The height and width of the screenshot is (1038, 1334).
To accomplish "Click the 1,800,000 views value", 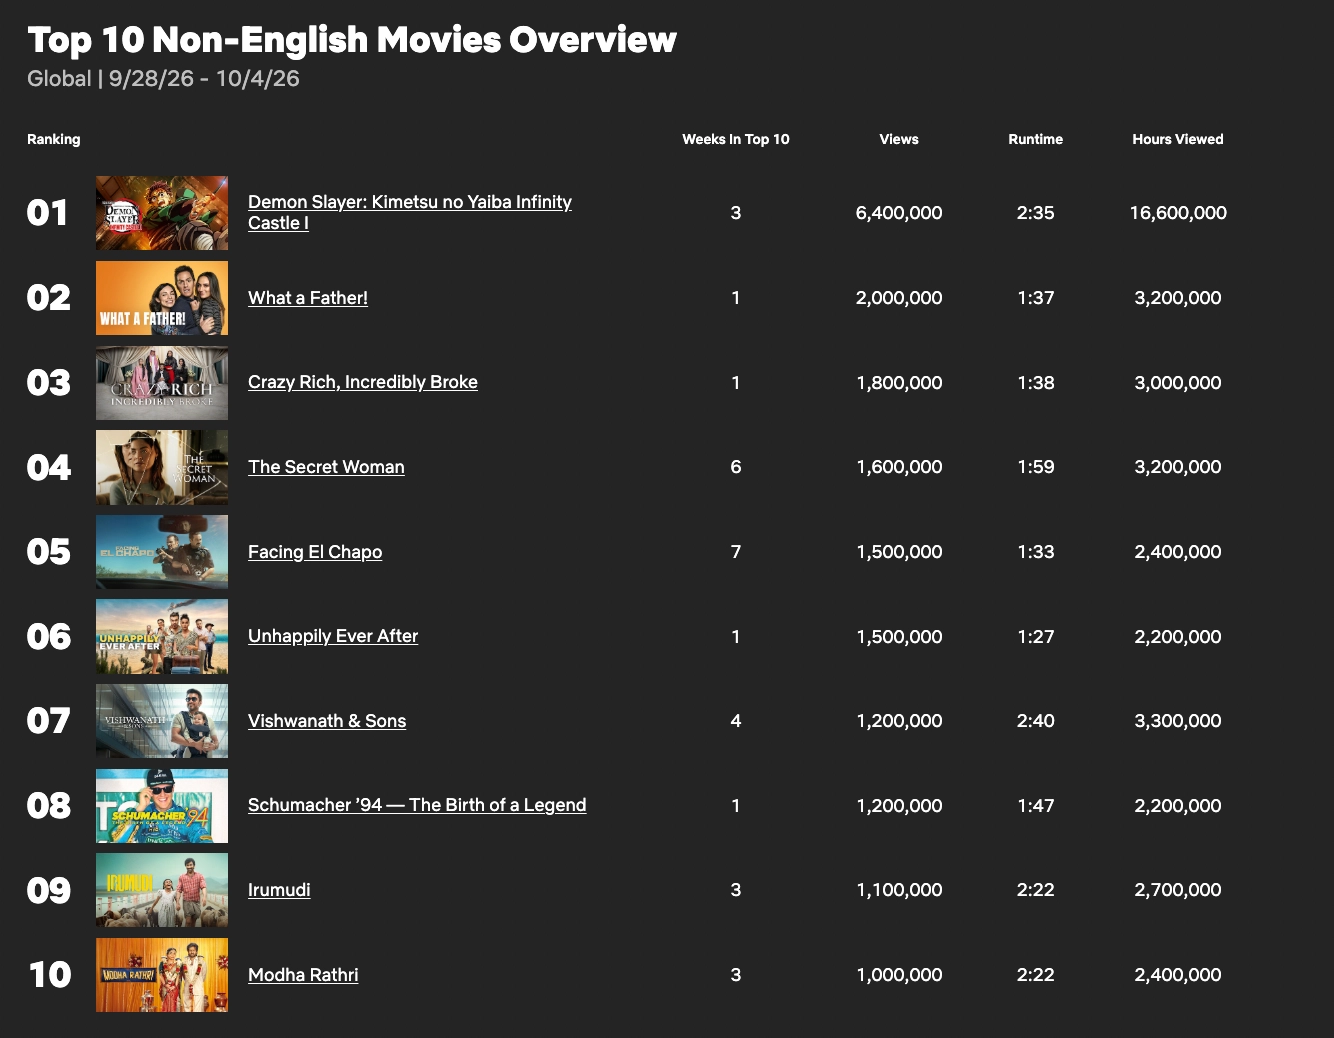I will coord(899,383).
